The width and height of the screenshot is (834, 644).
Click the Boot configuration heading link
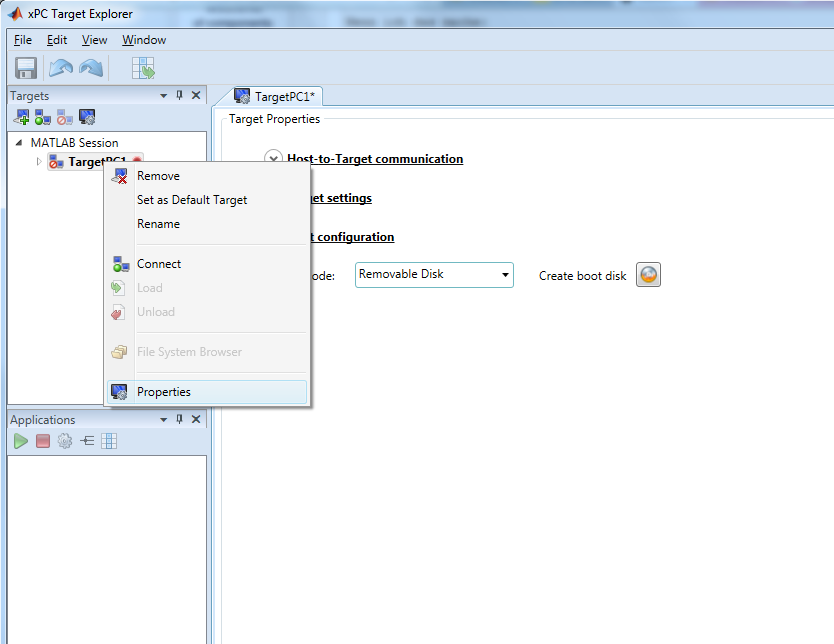(353, 237)
